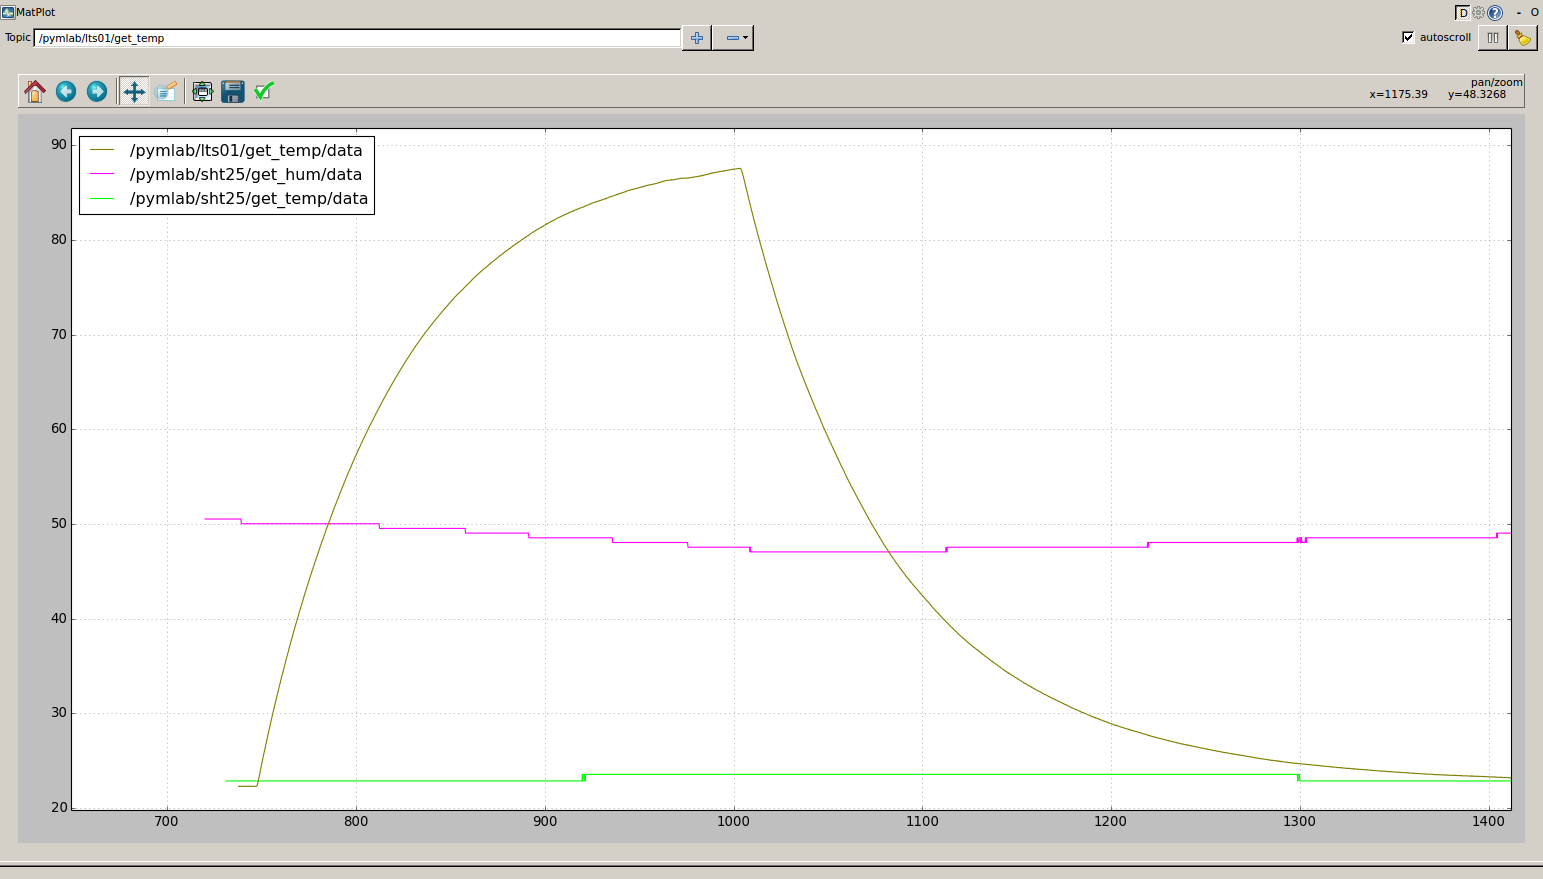1543x879 pixels.
Task: Toggle the D dock/undock button
Action: [x=1462, y=13]
